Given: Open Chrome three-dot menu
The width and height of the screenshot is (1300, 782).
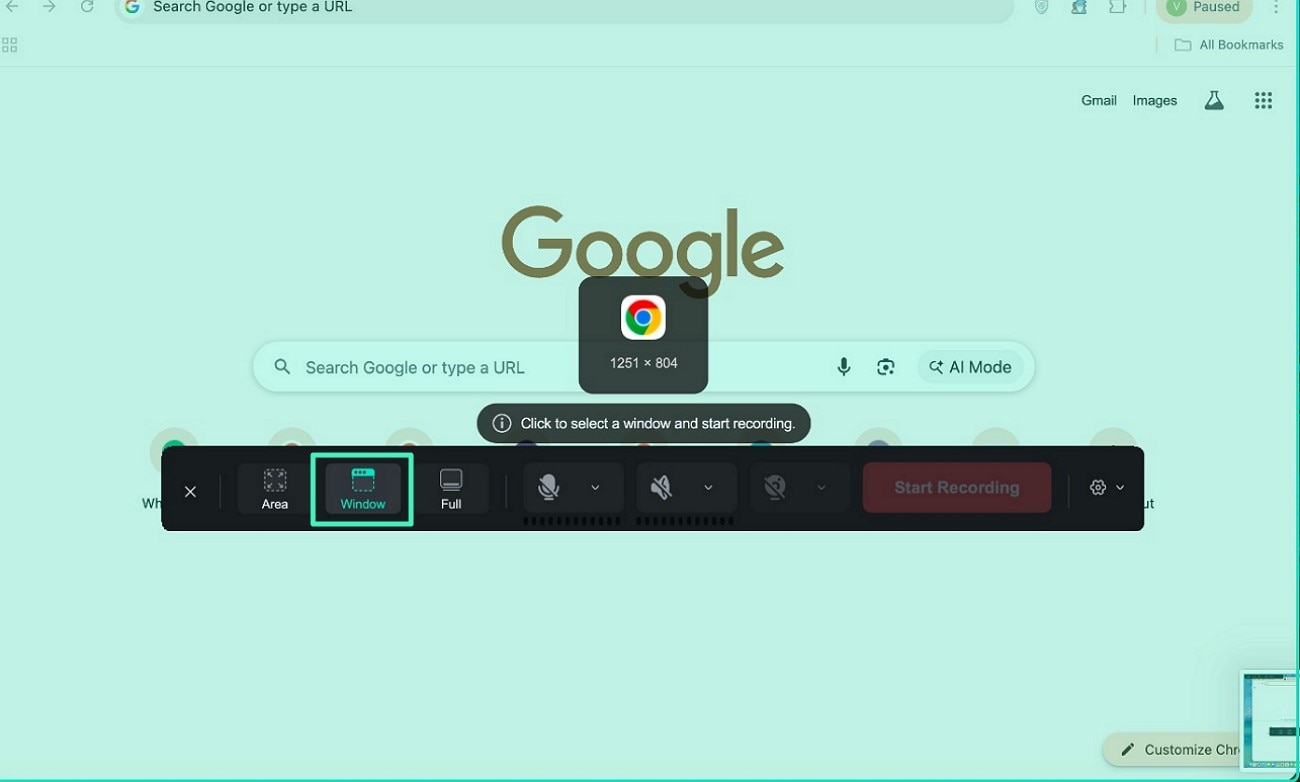Looking at the screenshot, I should (1276, 7).
